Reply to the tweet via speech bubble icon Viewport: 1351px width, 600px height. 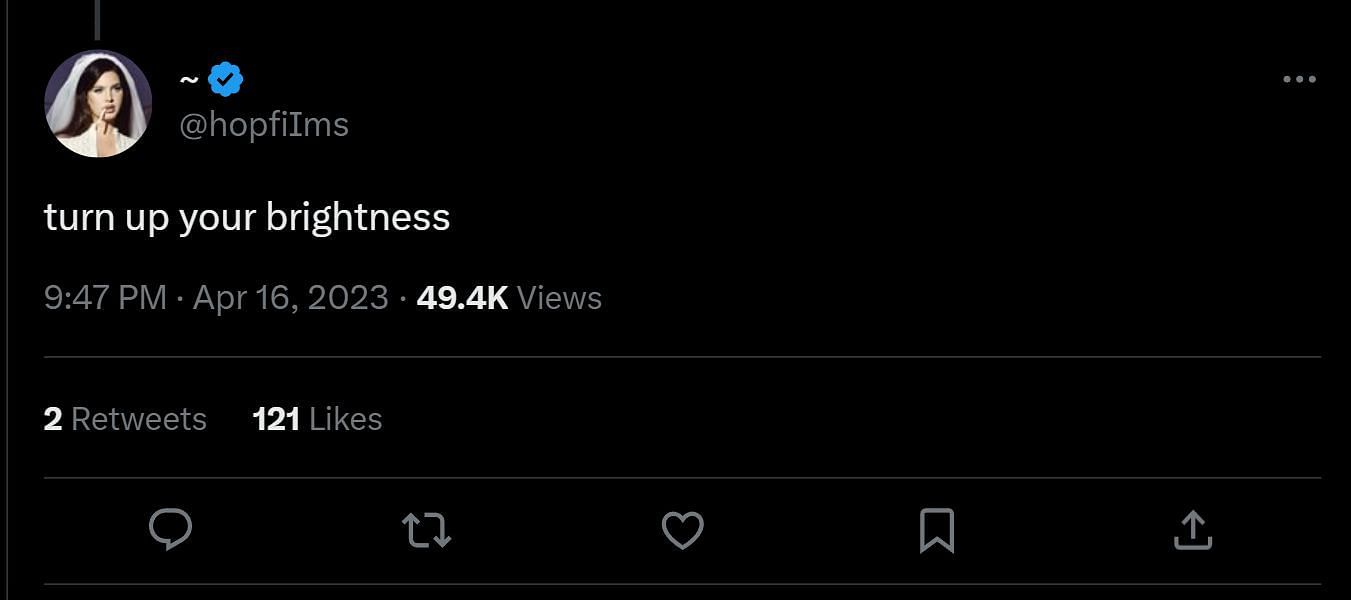point(170,529)
